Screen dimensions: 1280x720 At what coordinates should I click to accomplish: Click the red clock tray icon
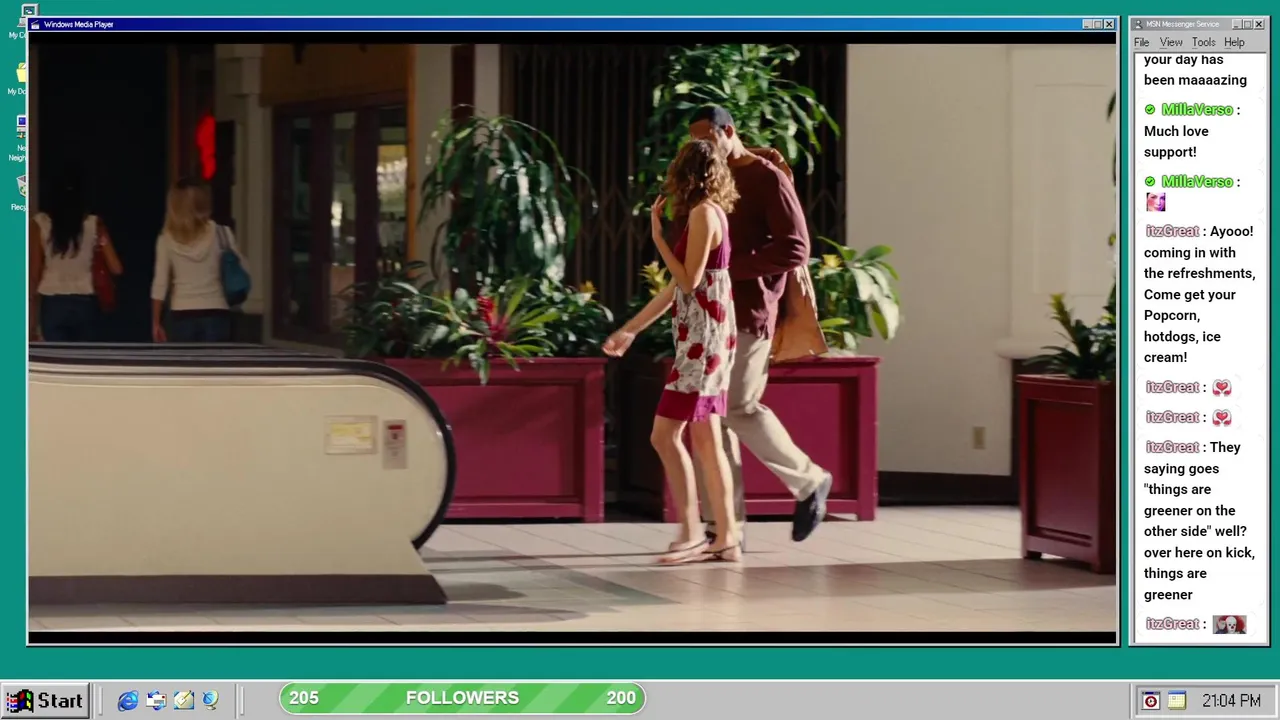point(1151,701)
